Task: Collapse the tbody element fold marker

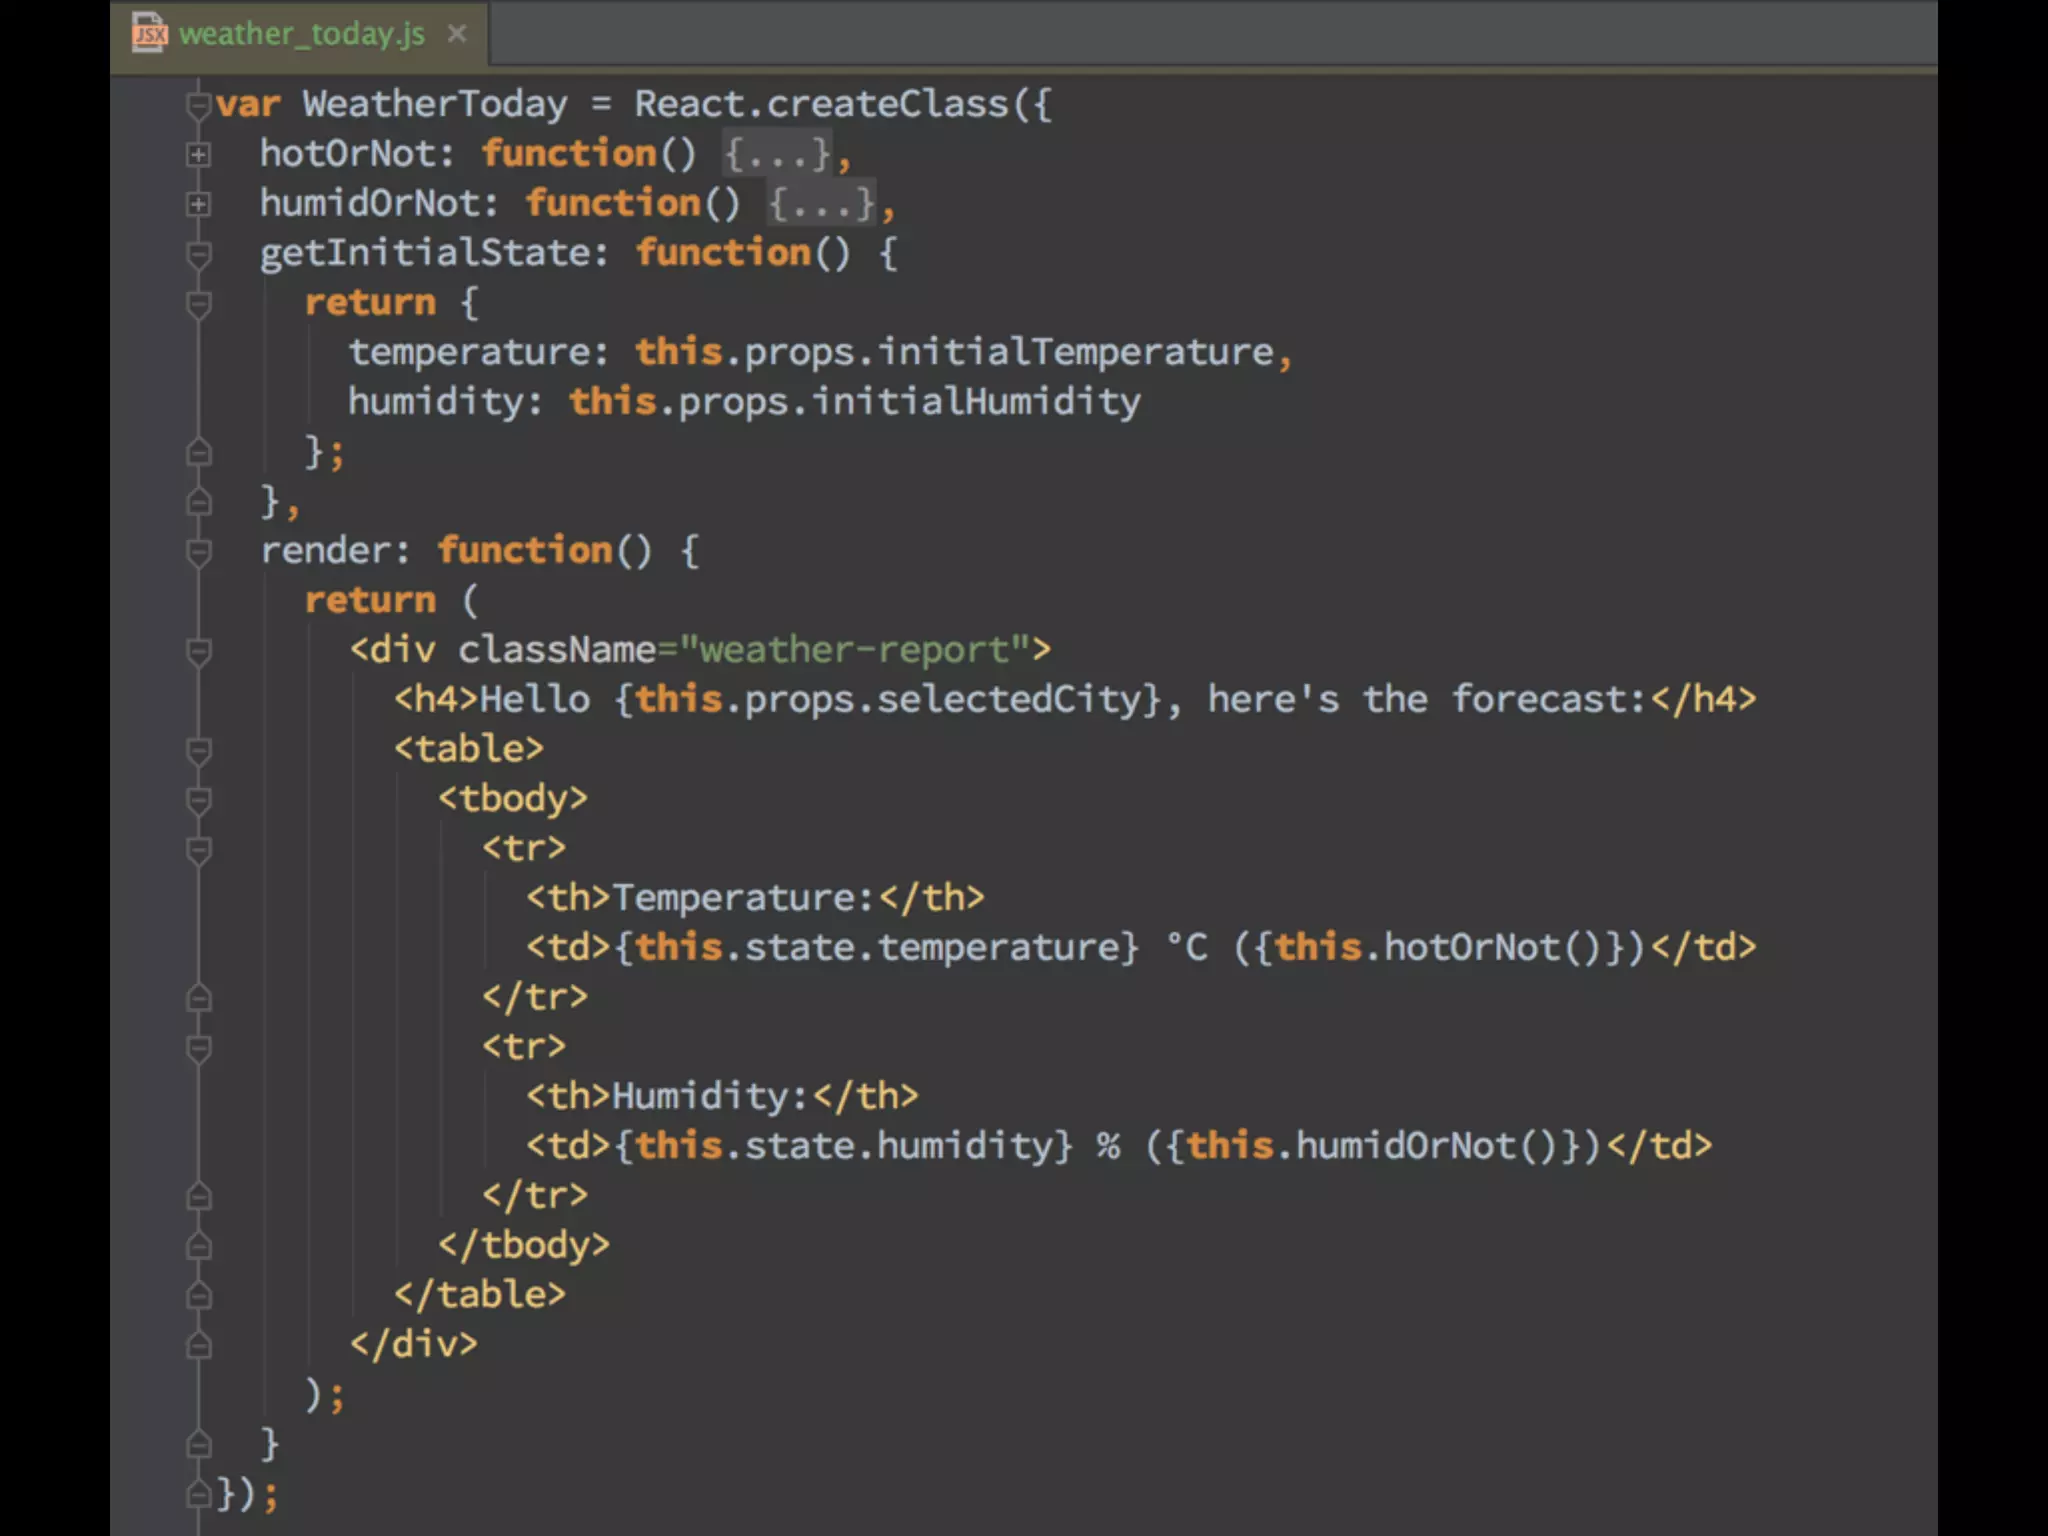Action: click(x=199, y=800)
